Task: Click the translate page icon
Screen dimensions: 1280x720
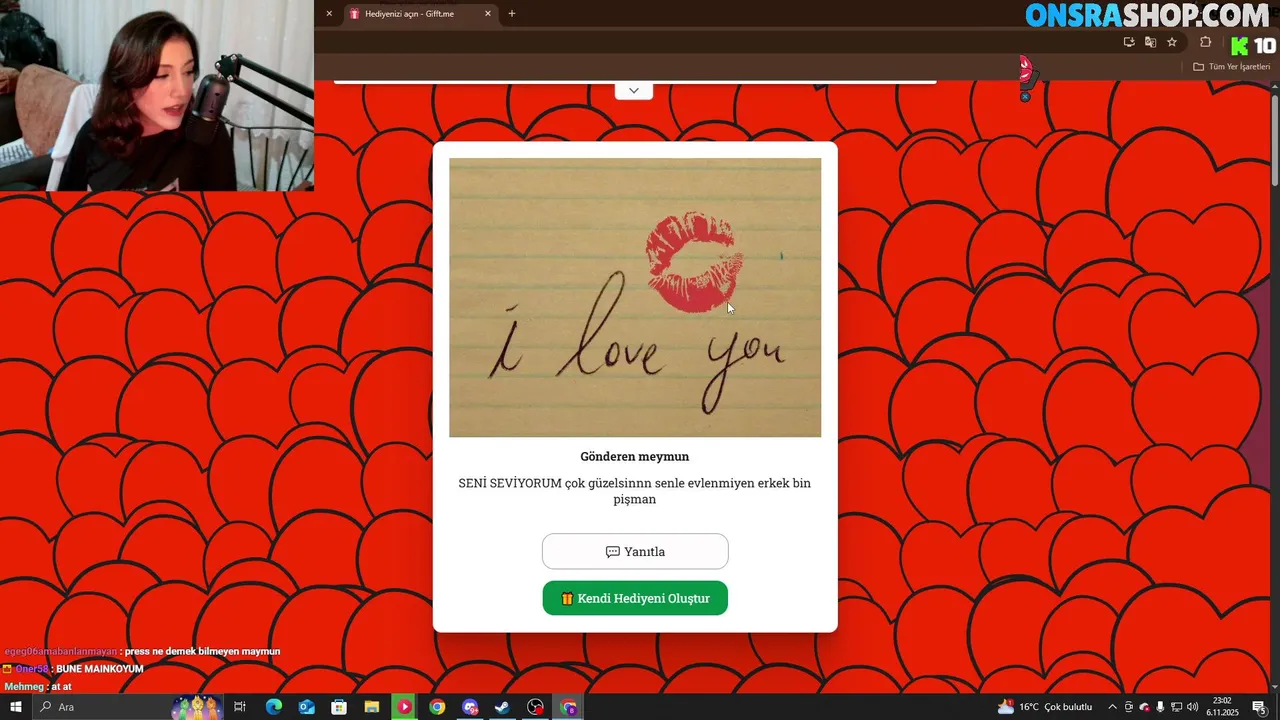Action: coord(1150,42)
